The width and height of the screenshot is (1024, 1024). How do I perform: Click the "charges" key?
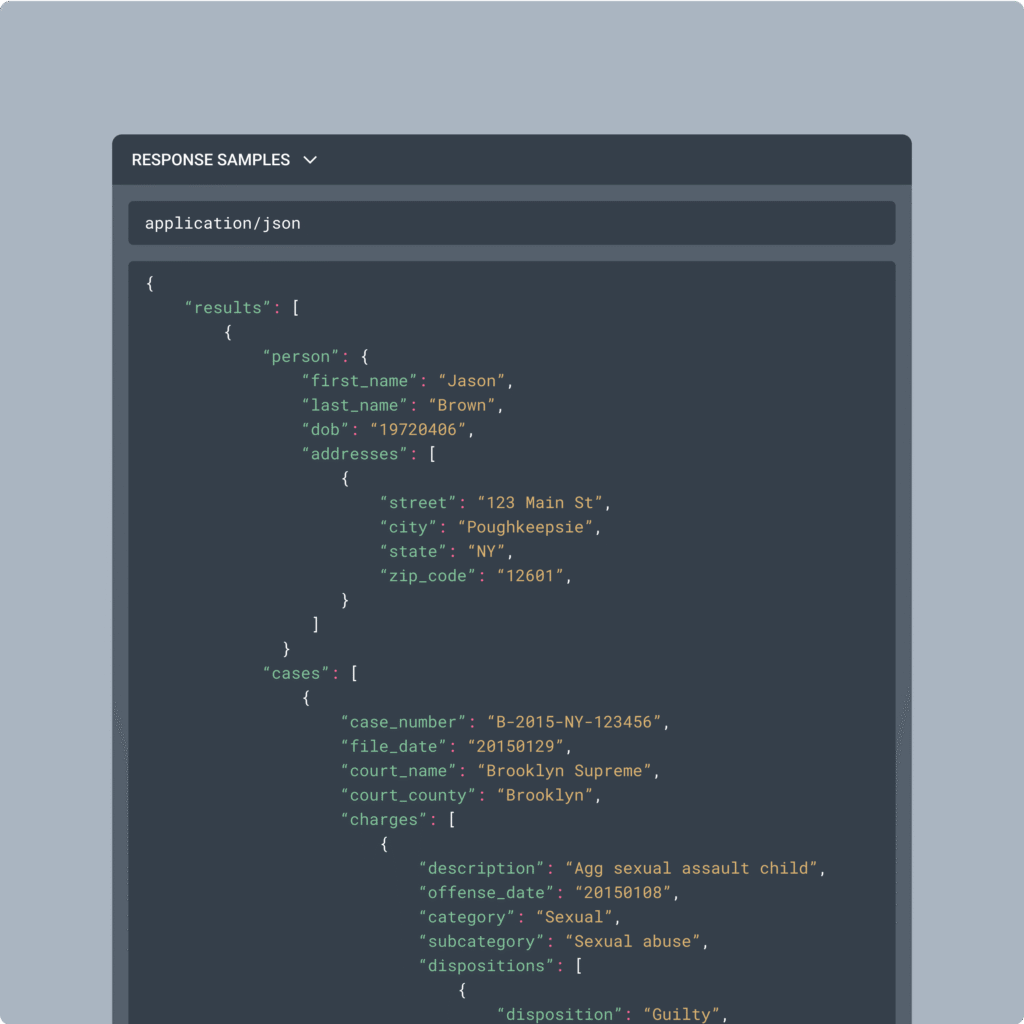384,820
